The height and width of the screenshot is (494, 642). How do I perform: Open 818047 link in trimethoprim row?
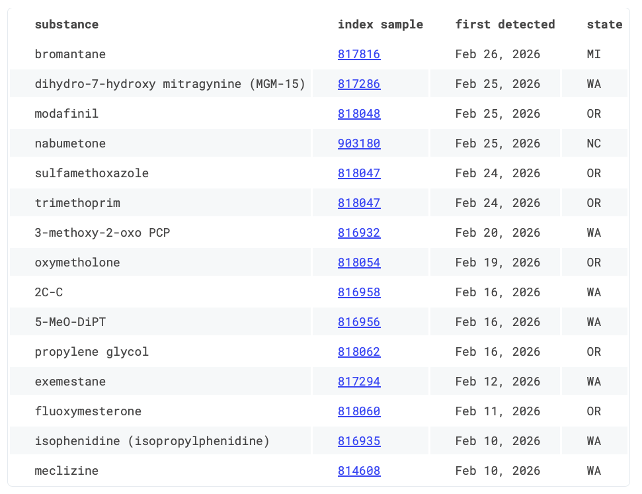(x=358, y=203)
